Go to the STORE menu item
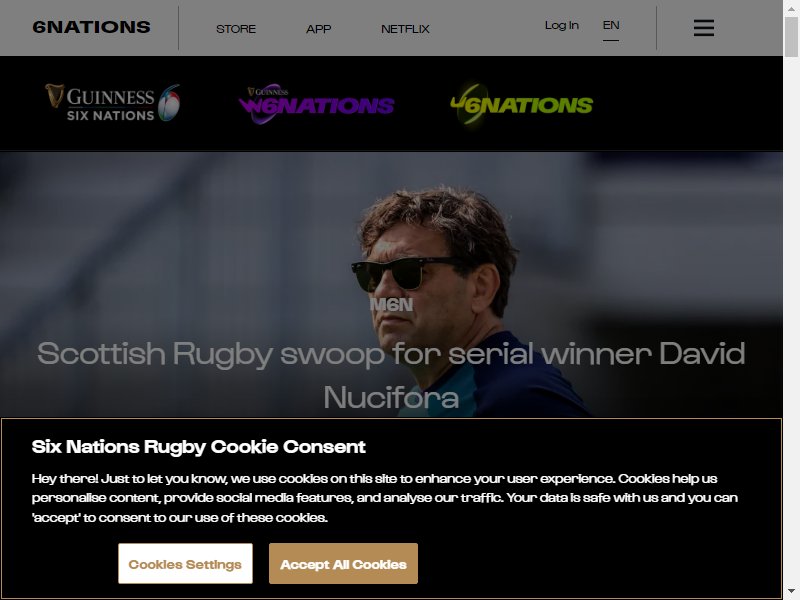This screenshot has height=600, width=800. point(236,29)
